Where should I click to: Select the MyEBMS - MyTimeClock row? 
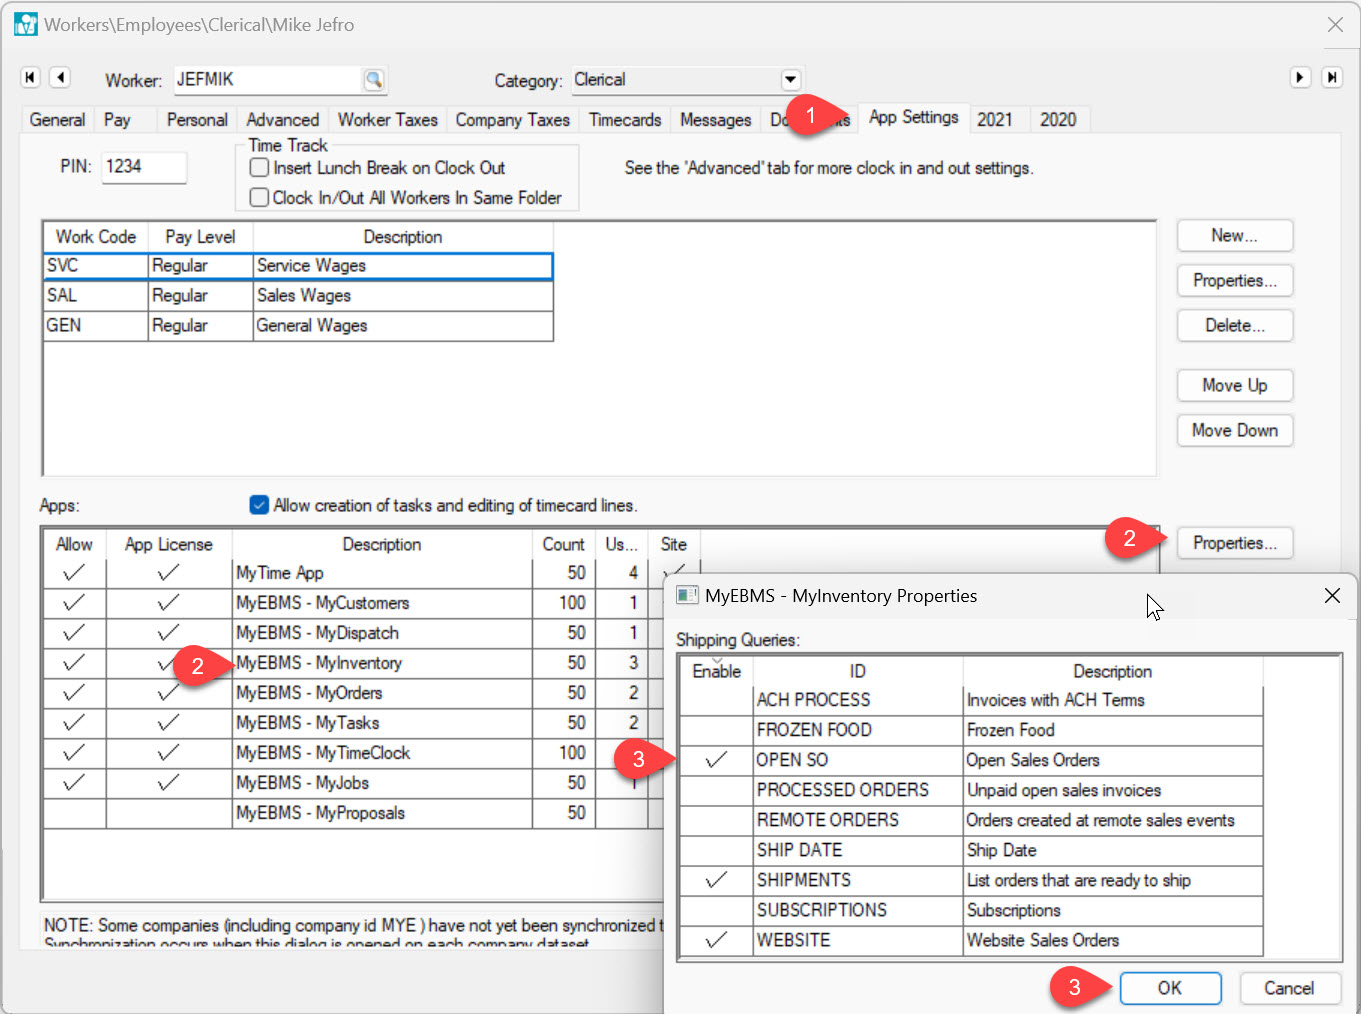point(355,753)
